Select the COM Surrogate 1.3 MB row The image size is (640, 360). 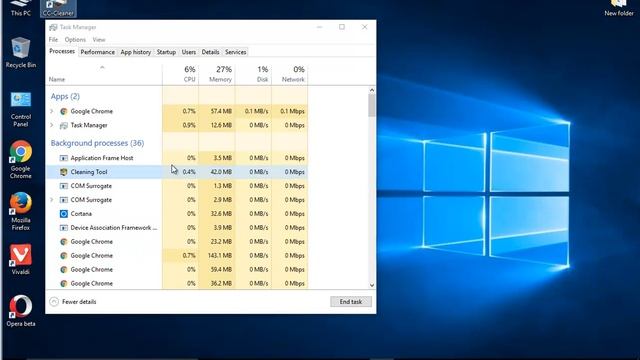click(177, 186)
